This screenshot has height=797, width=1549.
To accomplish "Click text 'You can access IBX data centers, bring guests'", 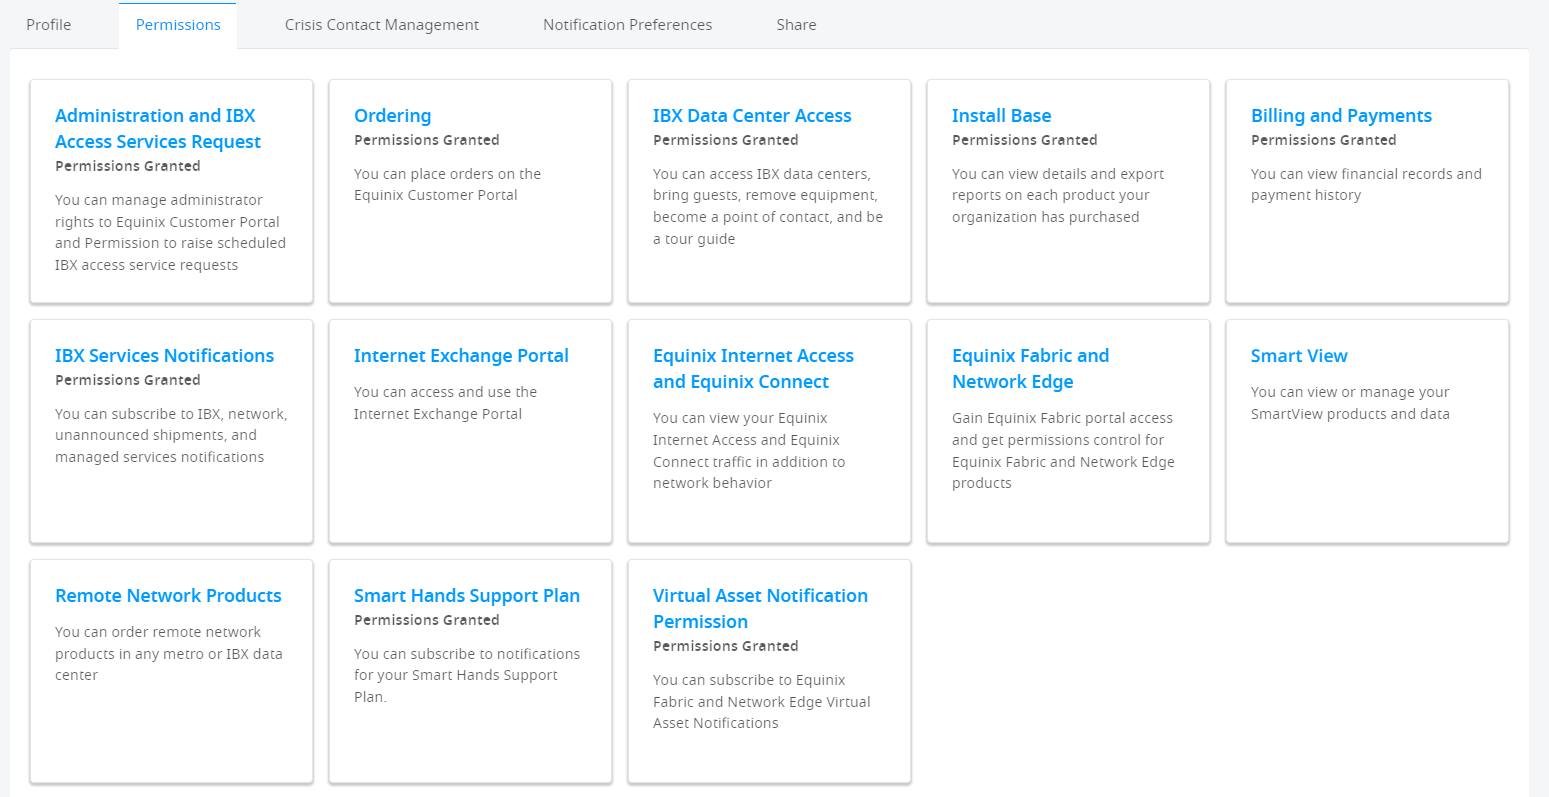I will pyautogui.click(x=768, y=206).
